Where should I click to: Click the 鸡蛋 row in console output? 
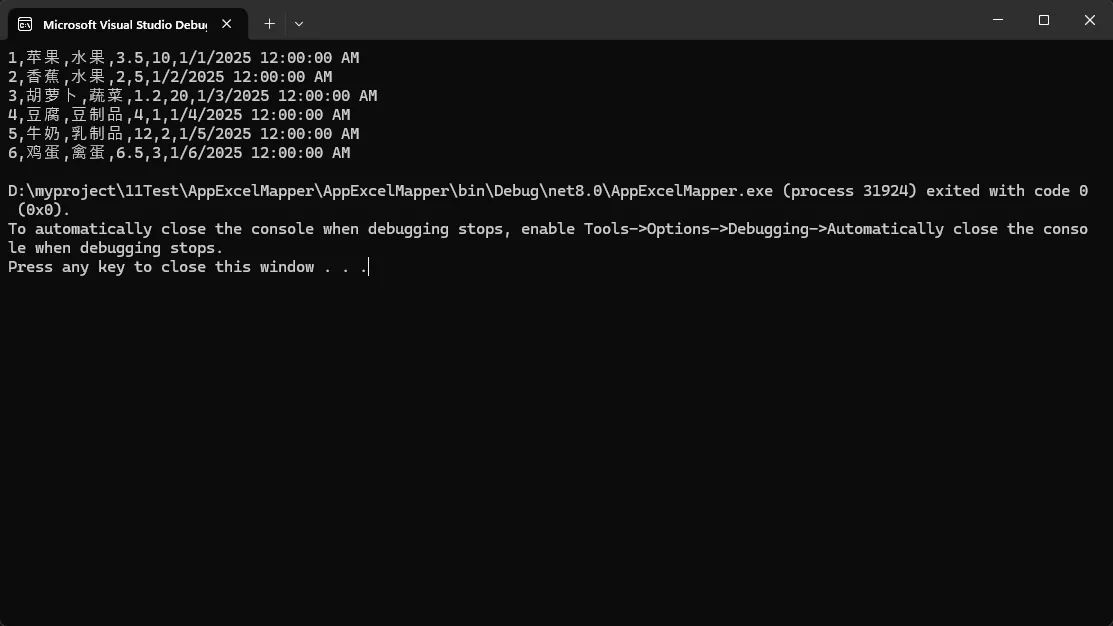pyautogui.click(x=178, y=153)
